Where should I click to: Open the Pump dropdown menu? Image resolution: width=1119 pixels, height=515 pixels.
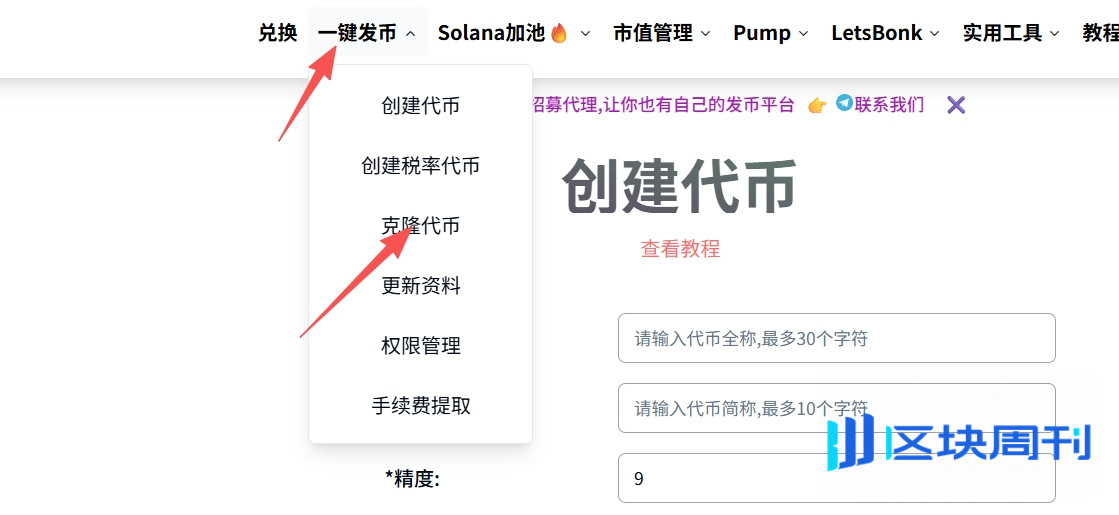pos(771,33)
